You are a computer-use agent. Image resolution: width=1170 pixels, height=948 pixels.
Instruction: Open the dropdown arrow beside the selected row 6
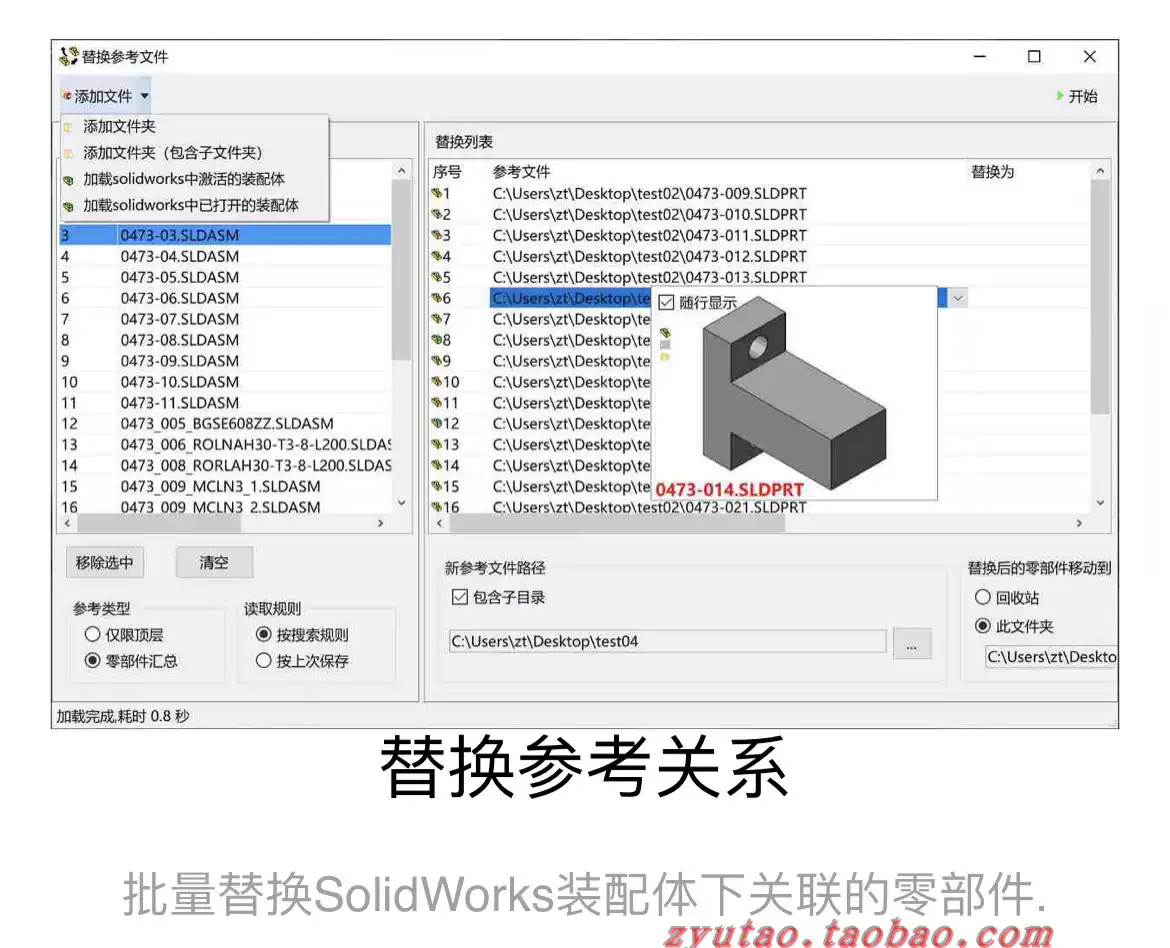pyautogui.click(x=957, y=297)
